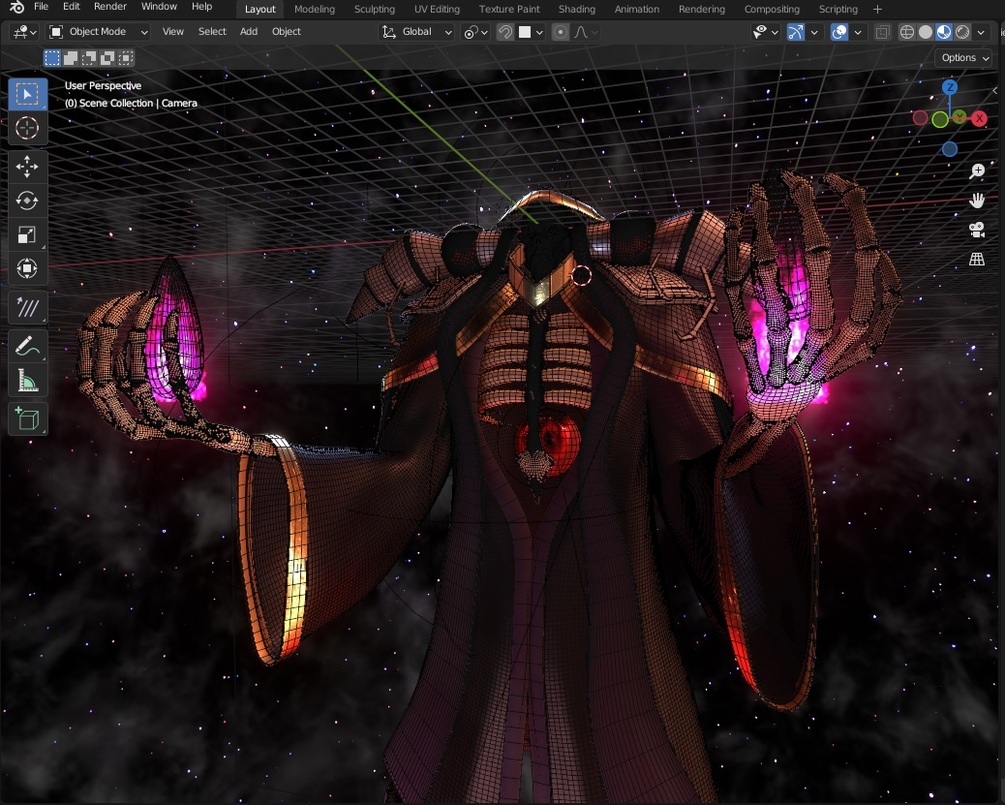
Task: Toggle X-ray mode
Action: 883,31
